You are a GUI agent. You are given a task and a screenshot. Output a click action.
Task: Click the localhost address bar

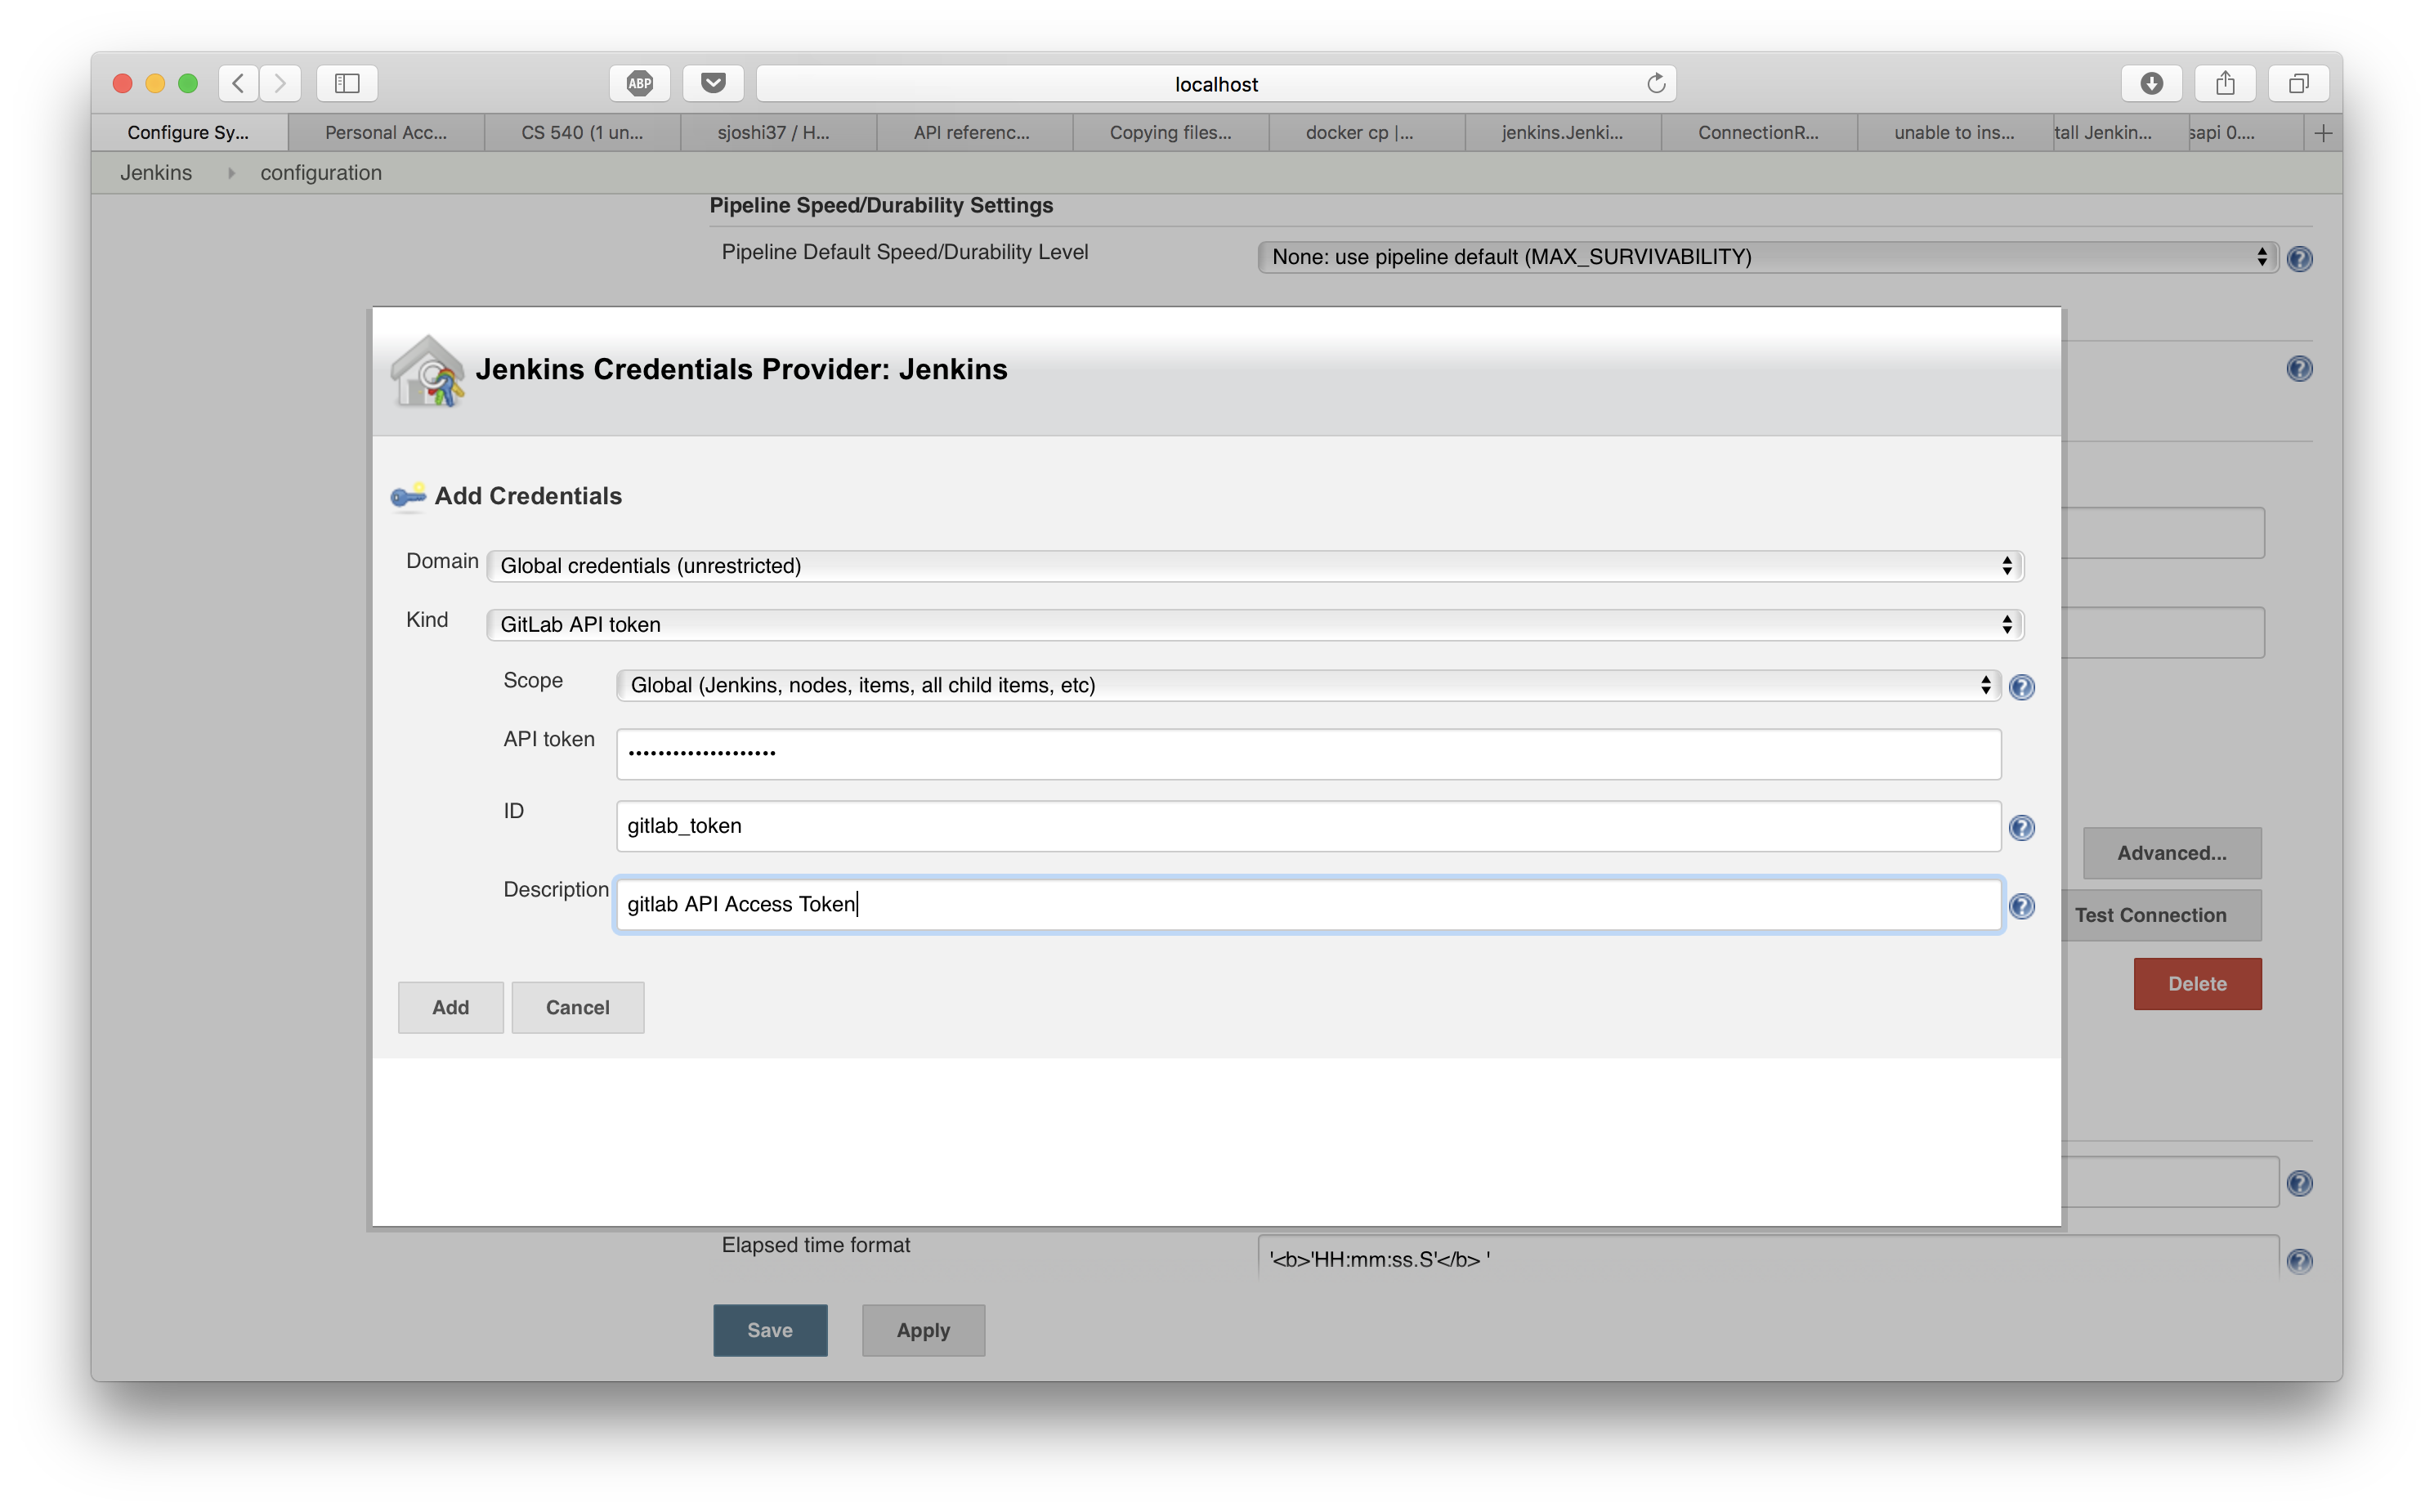coord(1216,84)
